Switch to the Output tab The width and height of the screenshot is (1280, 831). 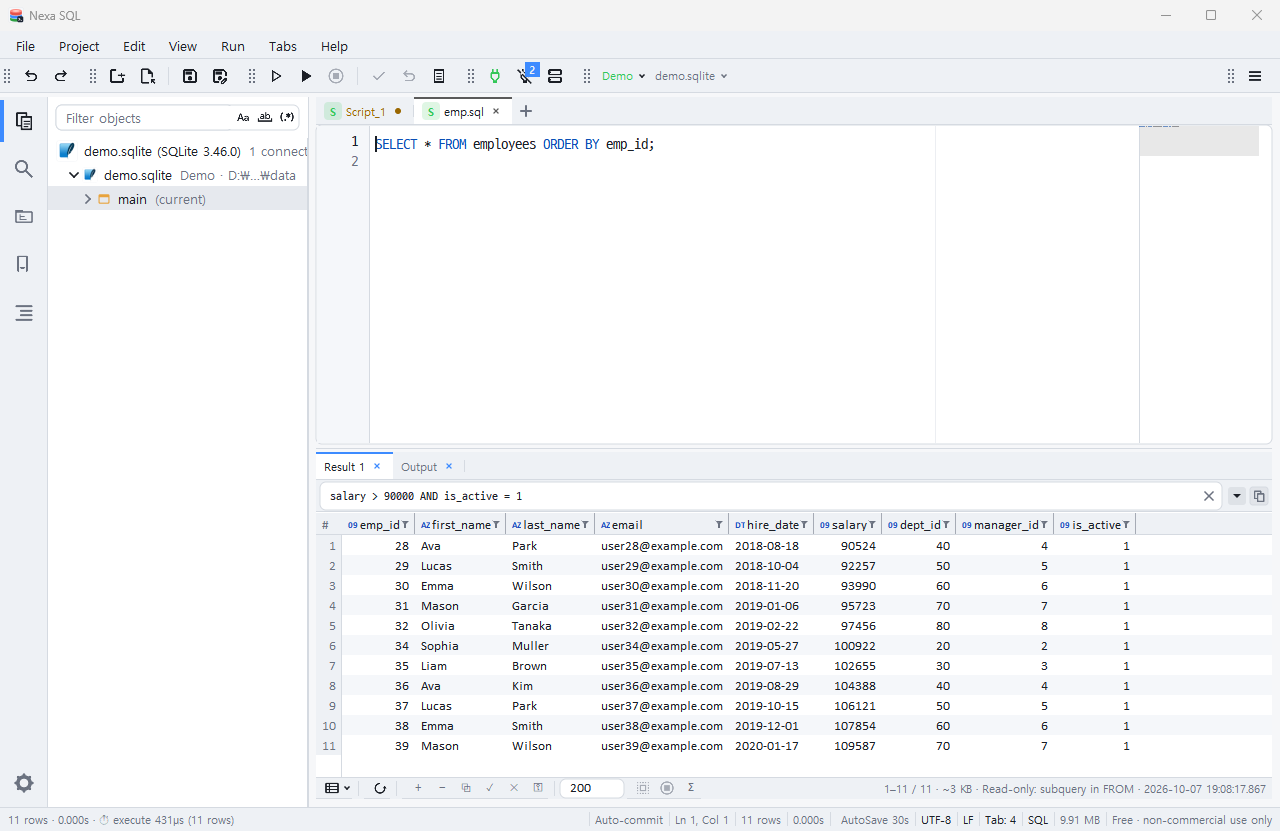419,467
